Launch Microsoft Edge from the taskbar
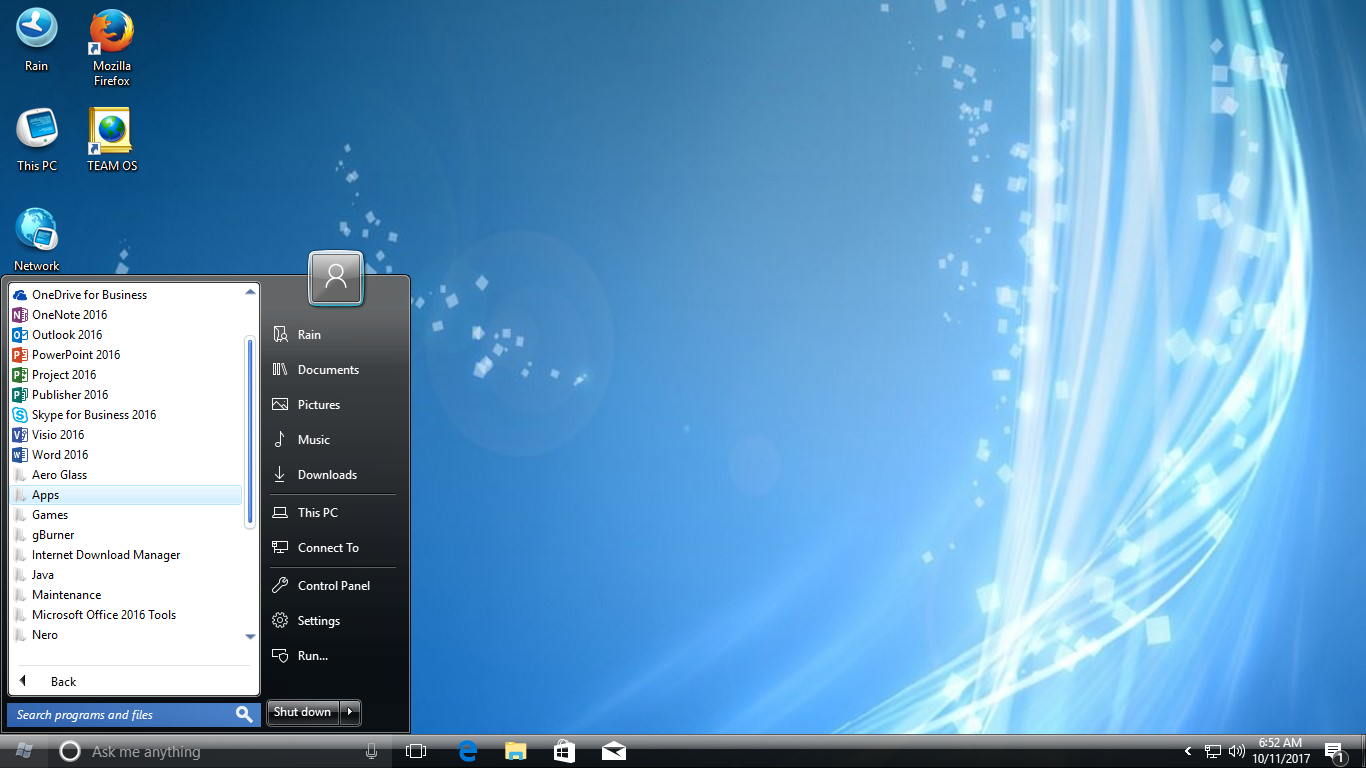The image size is (1366, 768). 467,751
